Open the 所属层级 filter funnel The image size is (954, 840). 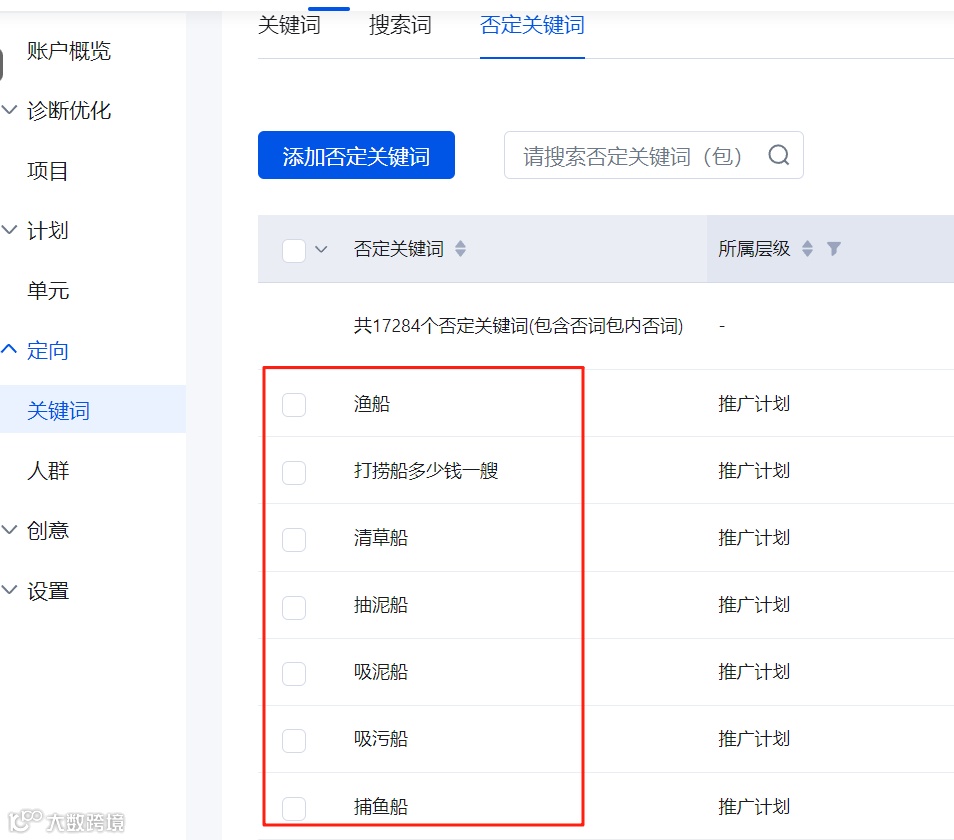click(834, 249)
